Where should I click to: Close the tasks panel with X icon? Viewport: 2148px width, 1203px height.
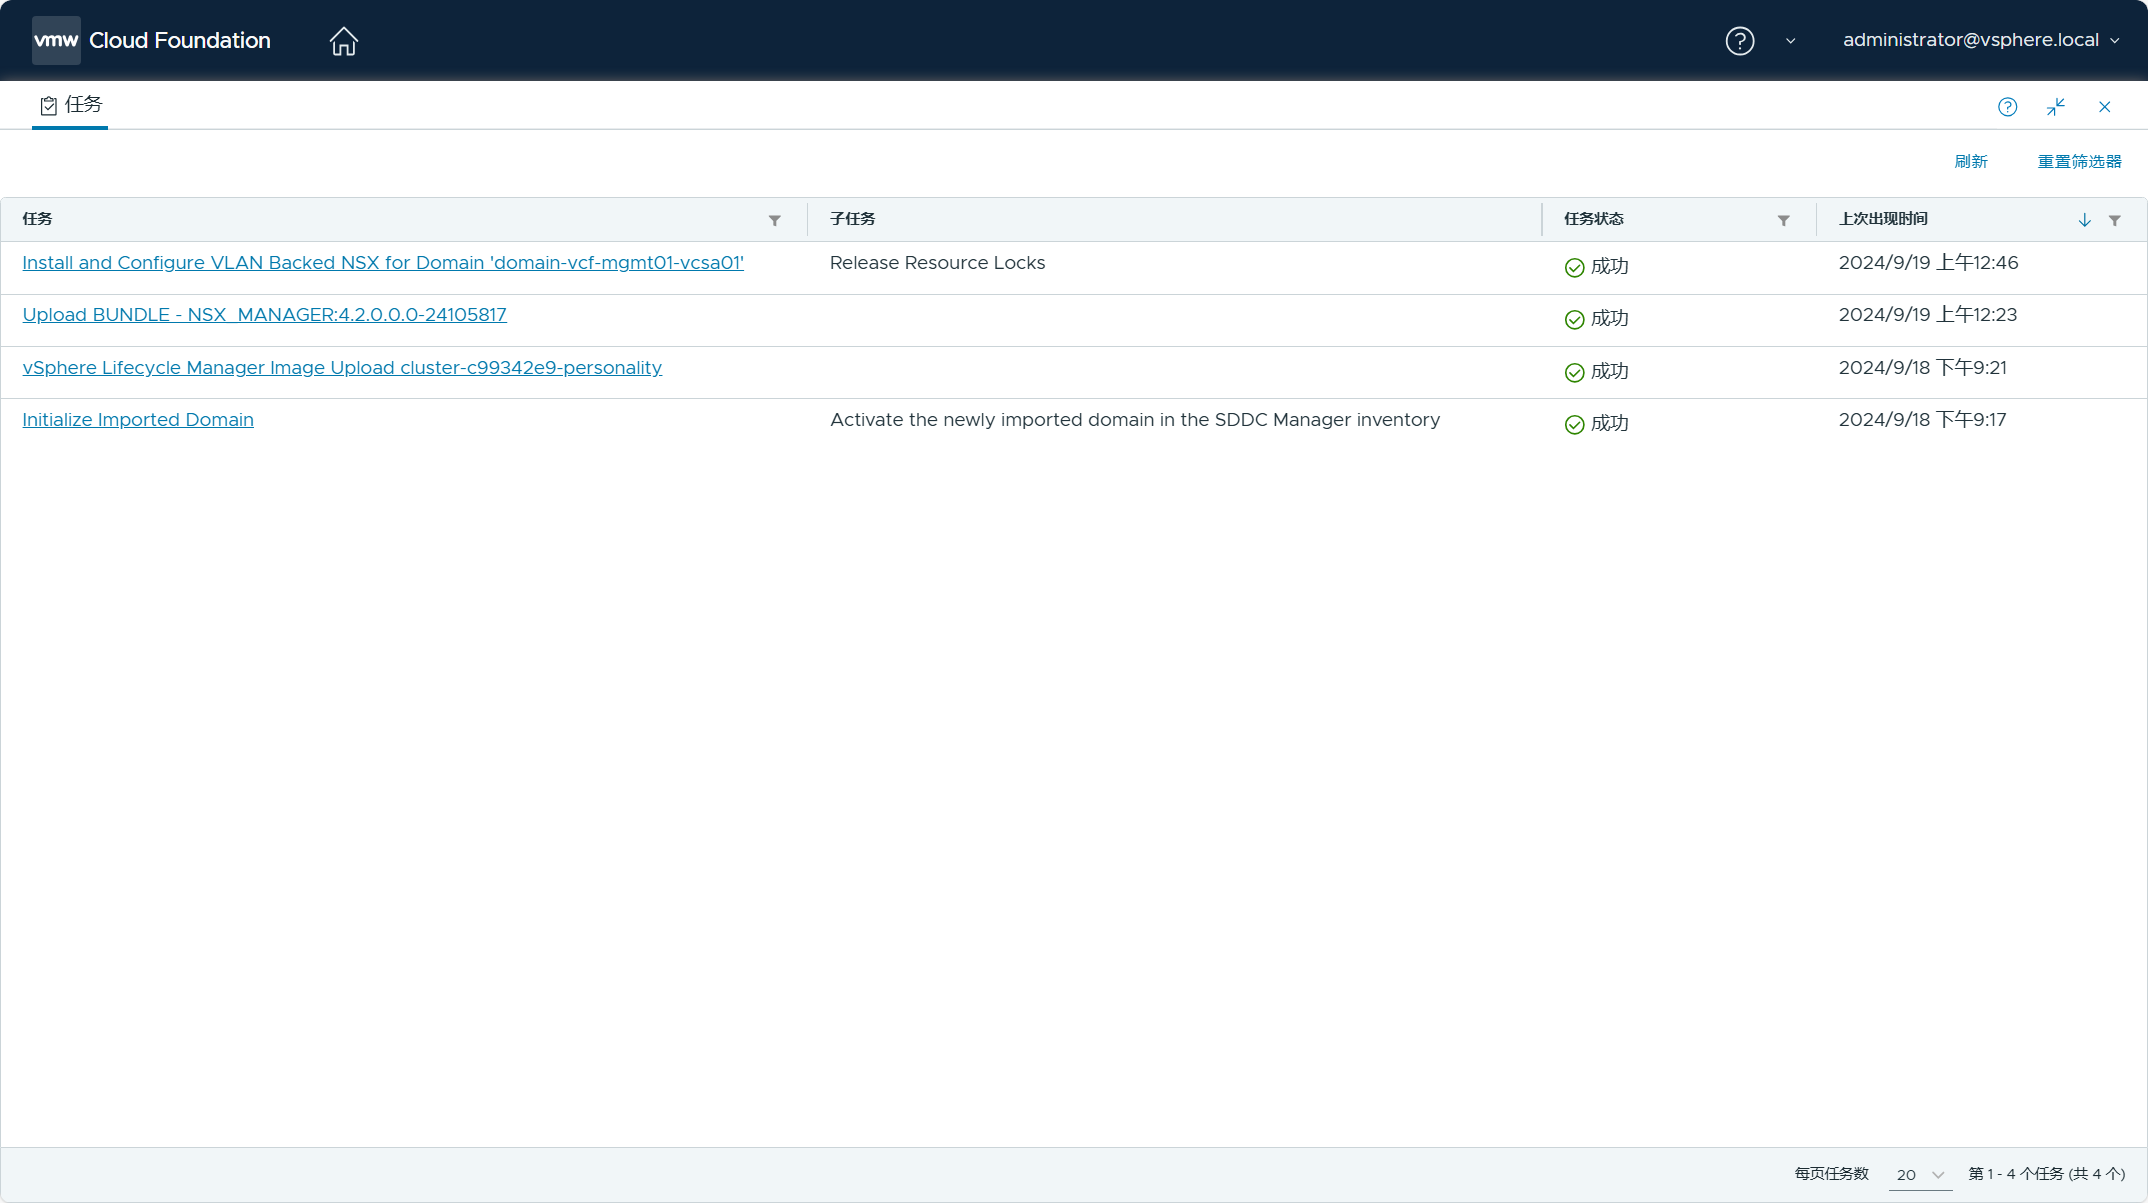click(x=2104, y=107)
